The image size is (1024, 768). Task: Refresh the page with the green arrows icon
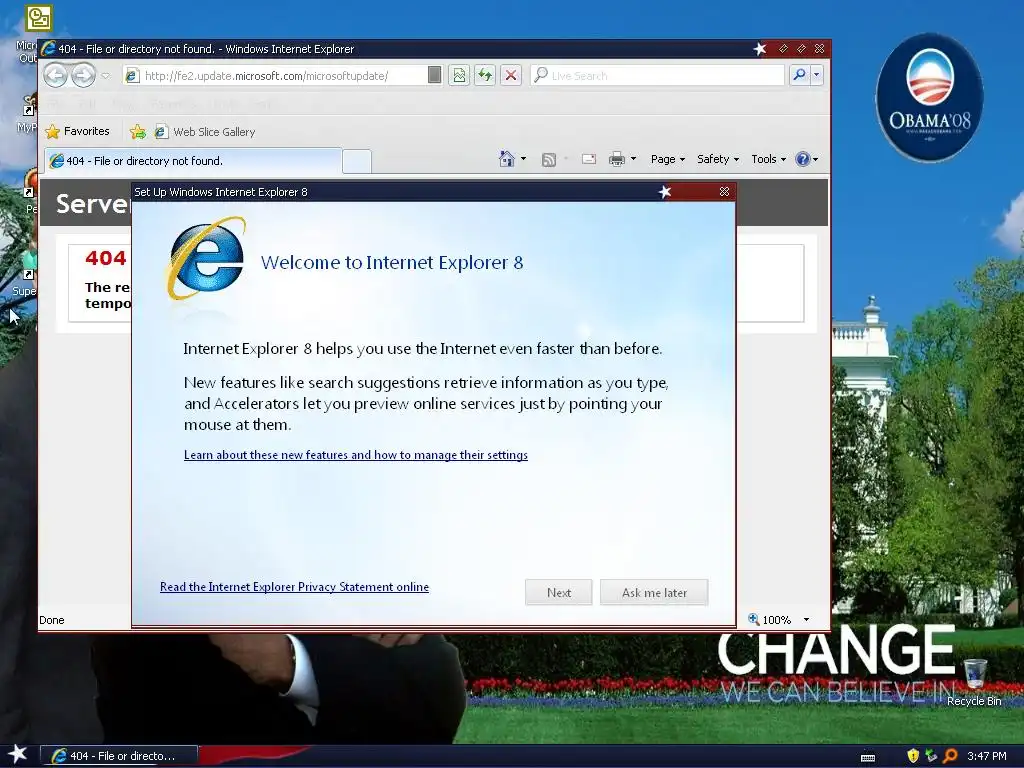point(485,75)
